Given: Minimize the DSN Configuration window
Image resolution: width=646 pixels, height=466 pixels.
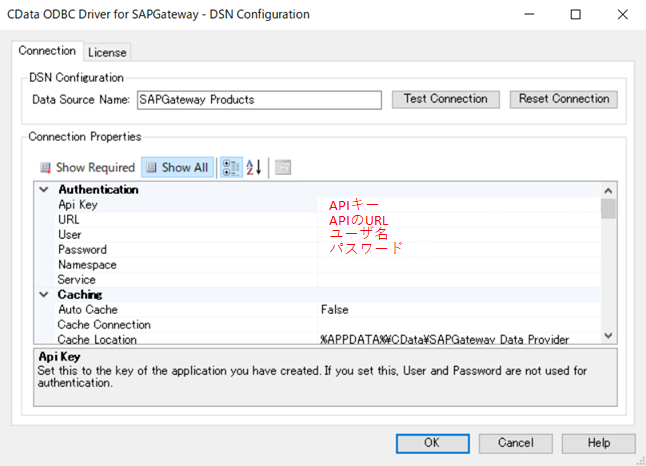Looking at the screenshot, I should (x=529, y=14).
